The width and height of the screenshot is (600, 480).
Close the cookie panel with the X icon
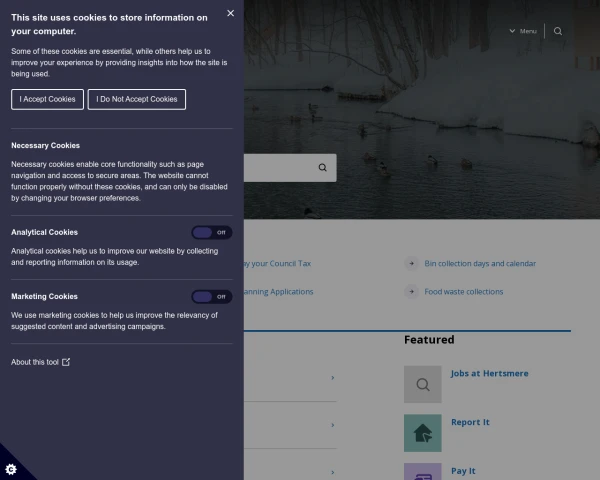click(x=230, y=13)
